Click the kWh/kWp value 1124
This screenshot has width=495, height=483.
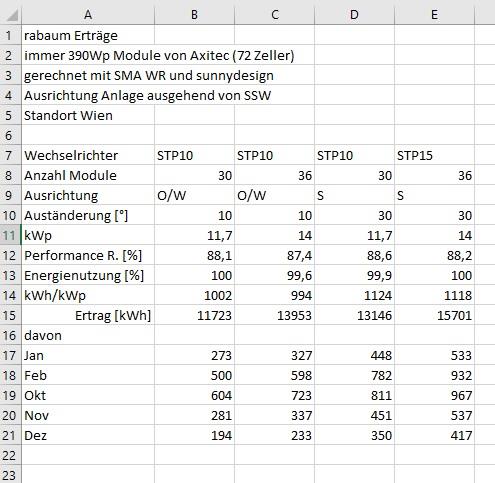(x=354, y=295)
